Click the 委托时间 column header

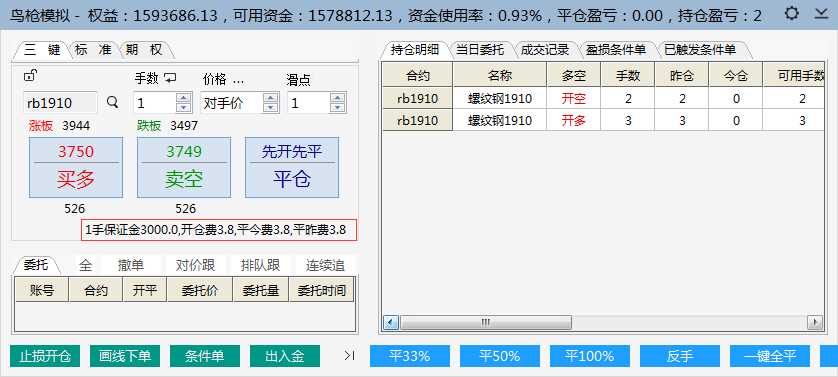(322, 291)
